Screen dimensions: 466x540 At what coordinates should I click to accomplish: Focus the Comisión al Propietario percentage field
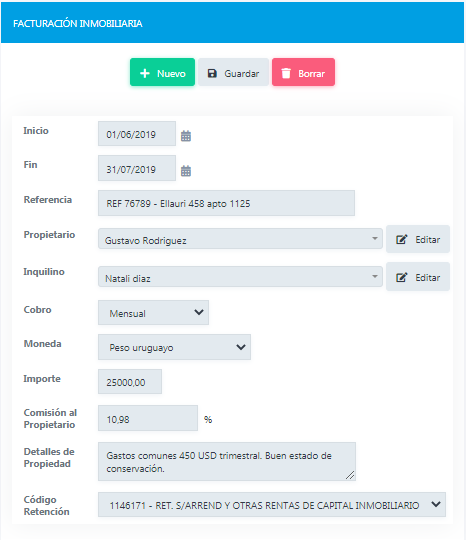(148, 418)
